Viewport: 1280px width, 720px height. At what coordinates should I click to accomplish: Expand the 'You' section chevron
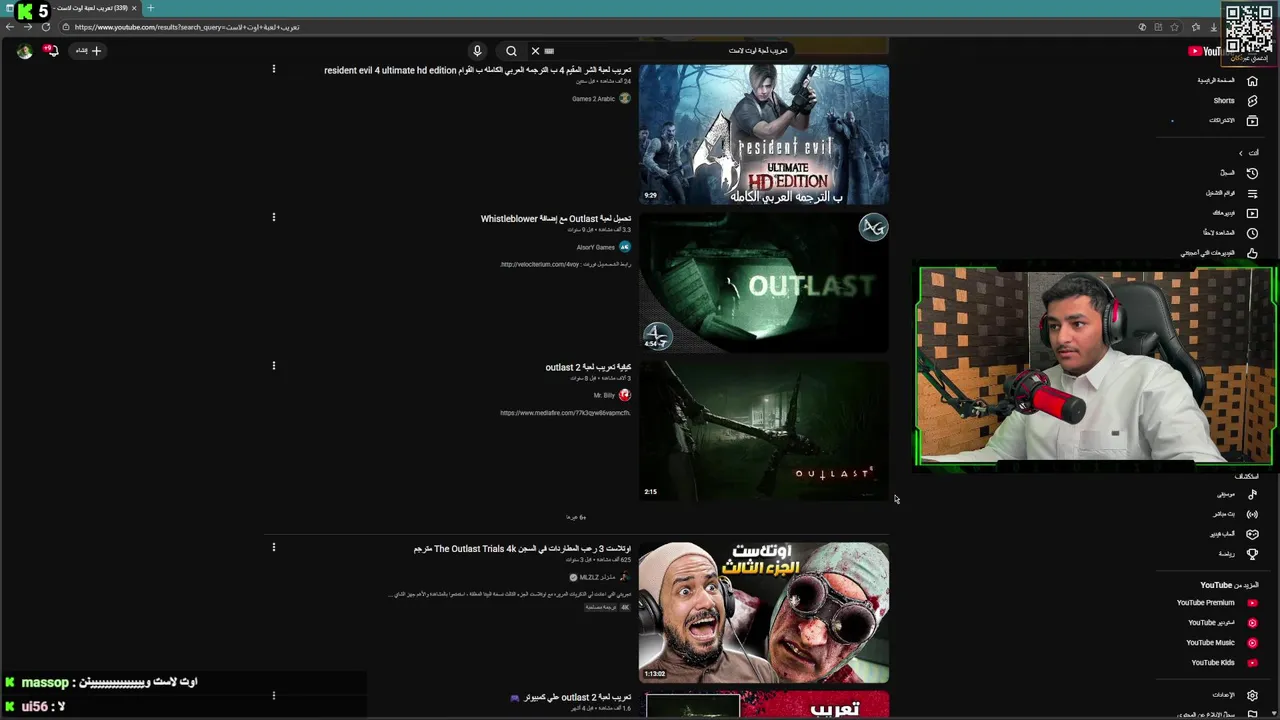(1241, 153)
